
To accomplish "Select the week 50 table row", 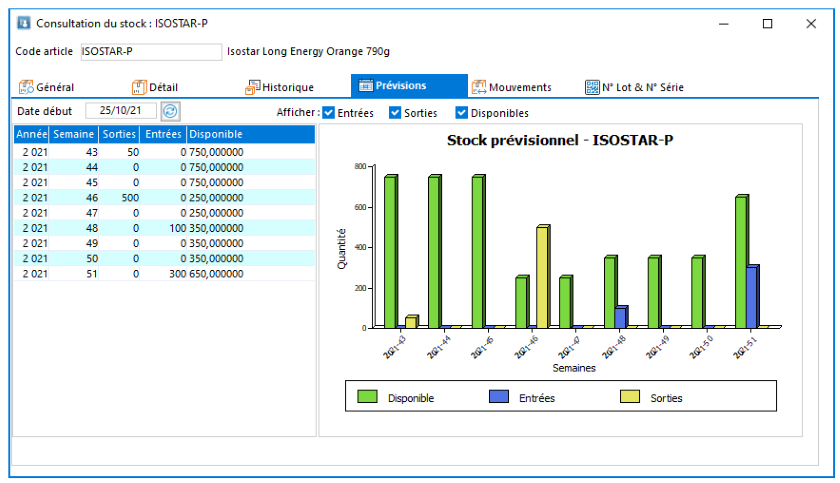I will [x=164, y=259].
